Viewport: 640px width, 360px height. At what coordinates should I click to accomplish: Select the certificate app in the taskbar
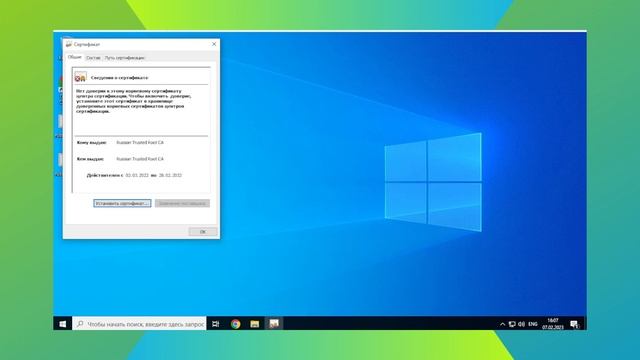pos(274,324)
